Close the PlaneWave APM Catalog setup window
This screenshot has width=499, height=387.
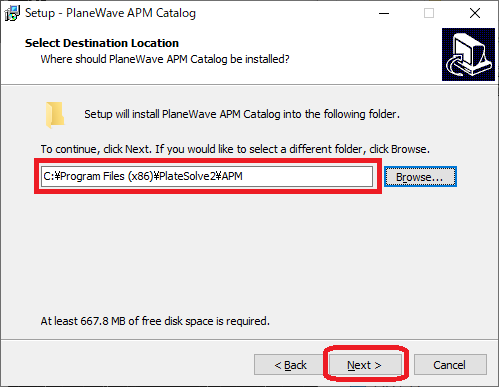(x=475, y=13)
